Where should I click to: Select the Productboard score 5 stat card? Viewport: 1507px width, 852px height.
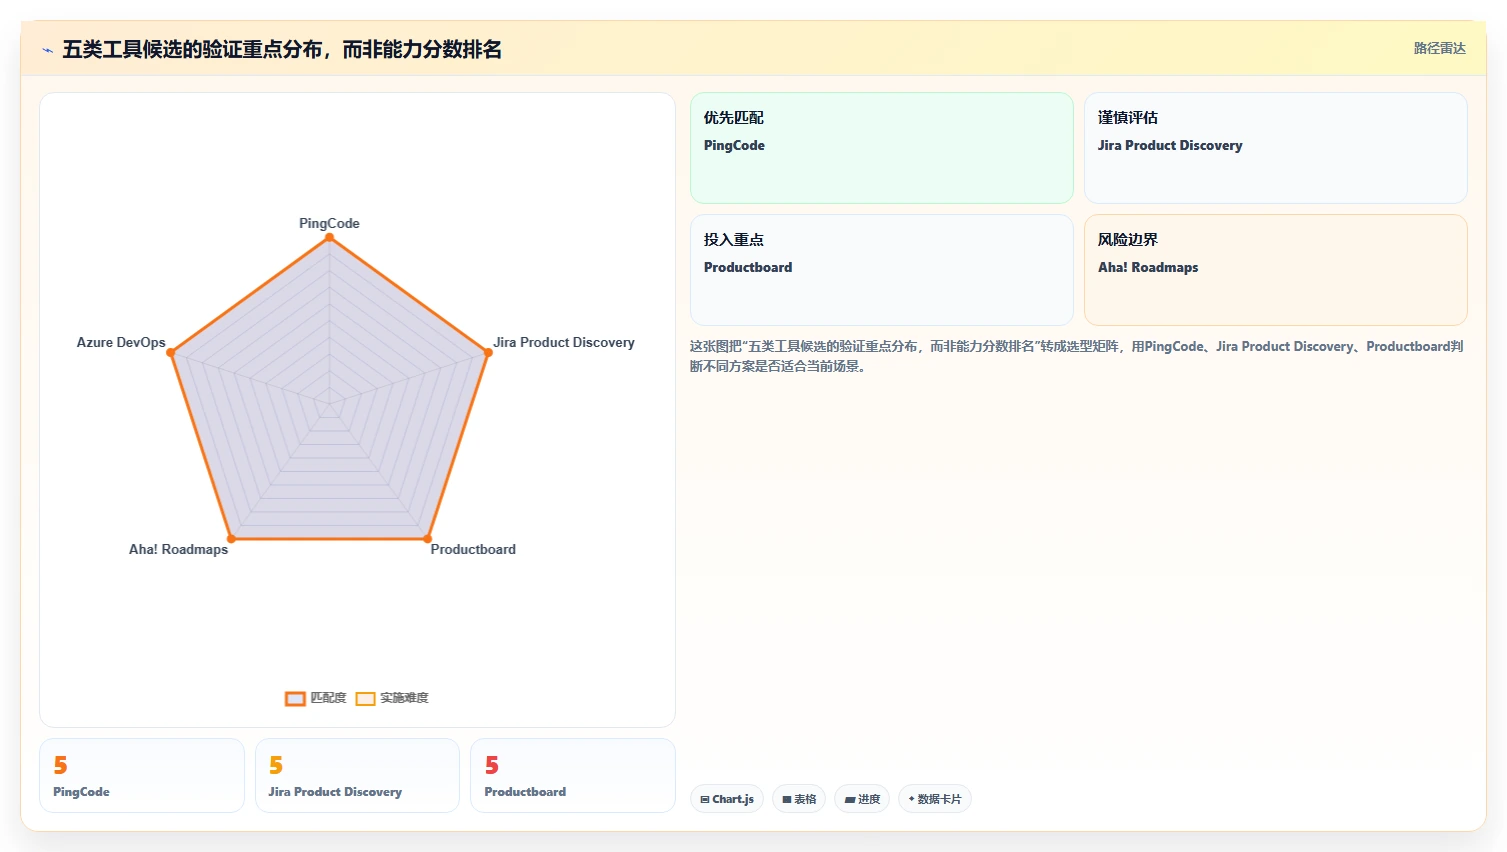tap(573, 776)
